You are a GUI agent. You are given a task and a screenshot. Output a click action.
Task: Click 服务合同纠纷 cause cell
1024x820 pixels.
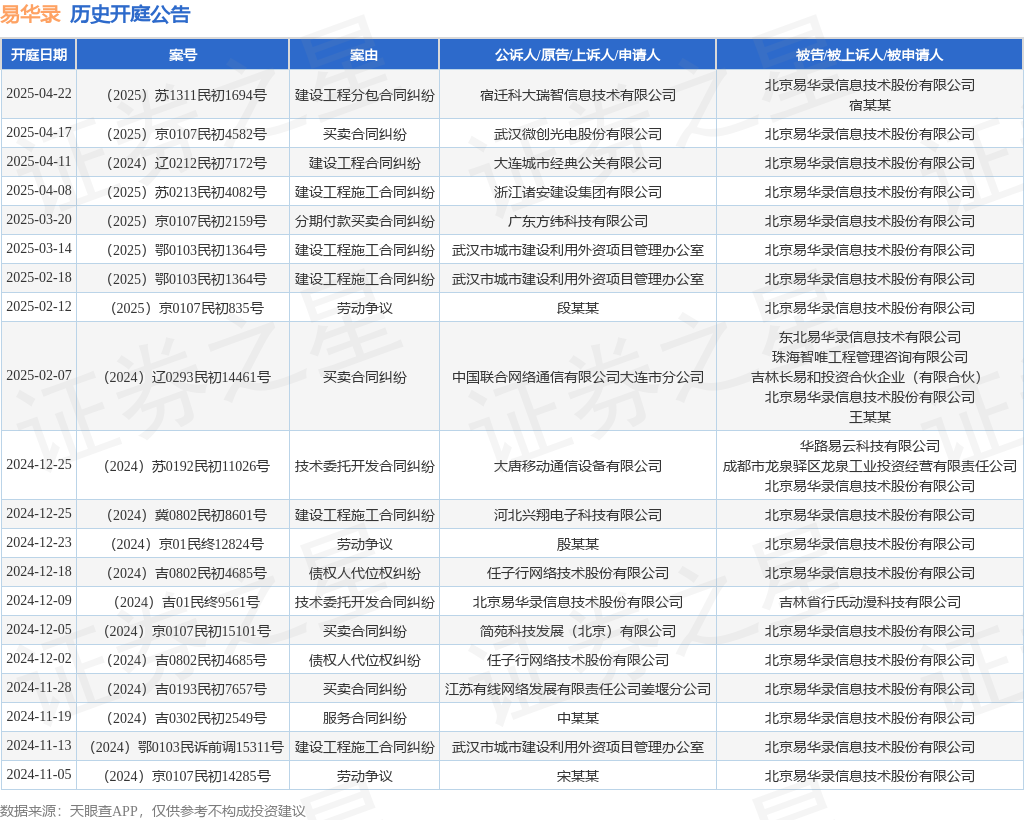point(364,718)
